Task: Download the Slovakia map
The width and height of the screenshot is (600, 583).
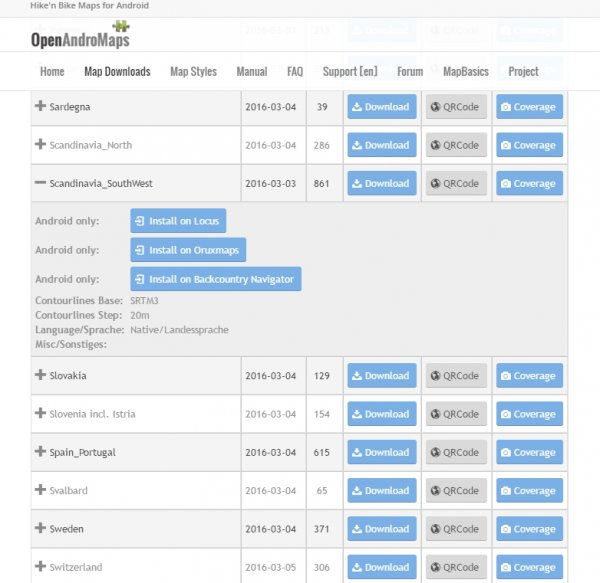Action: pyautogui.click(x=381, y=376)
